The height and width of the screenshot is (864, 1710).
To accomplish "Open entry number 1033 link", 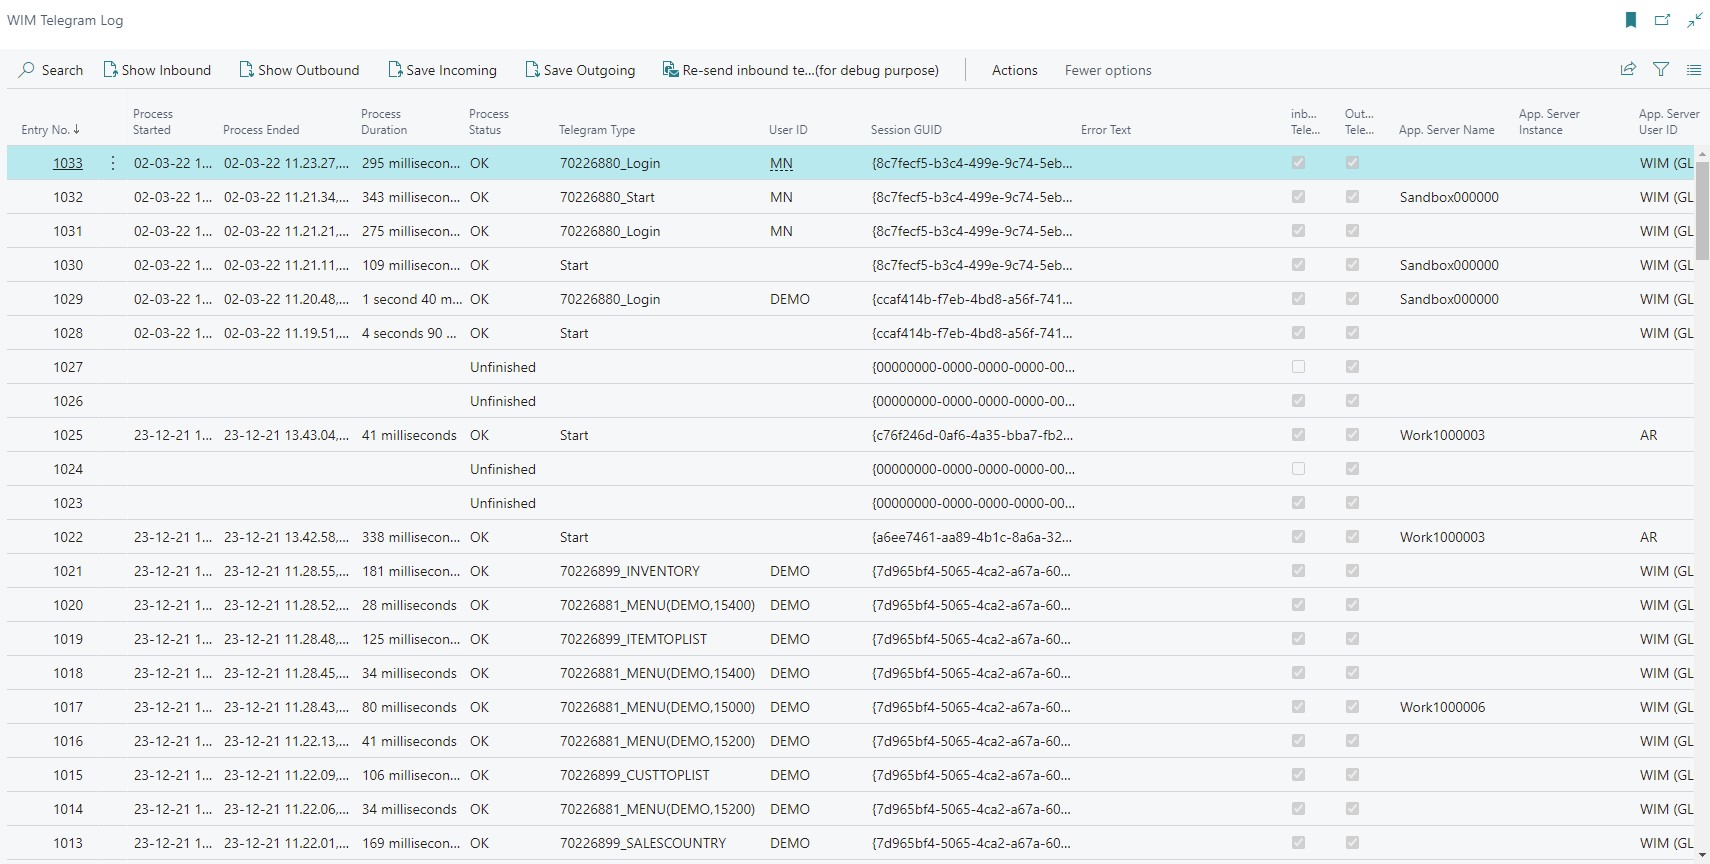I will 68,163.
